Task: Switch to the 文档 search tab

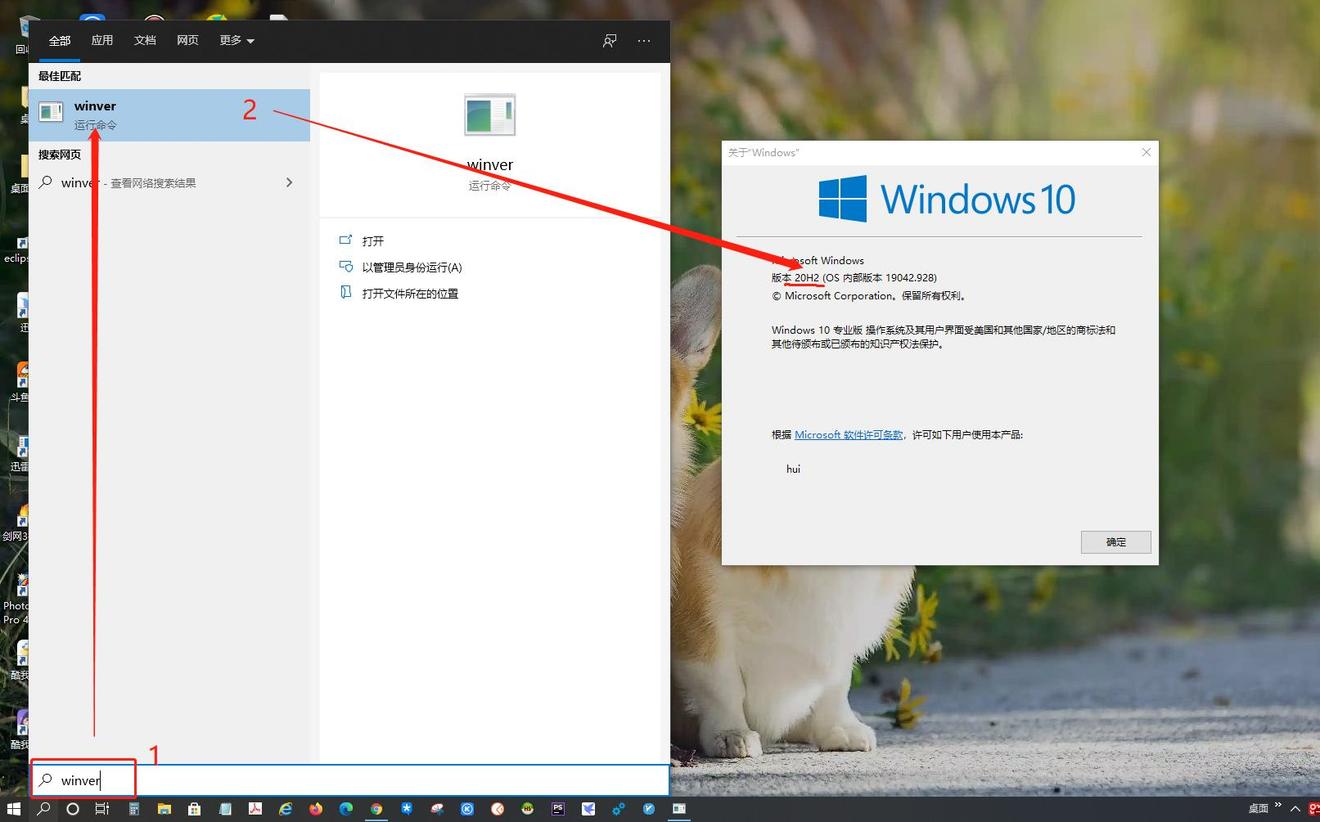Action: pos(145,41)
